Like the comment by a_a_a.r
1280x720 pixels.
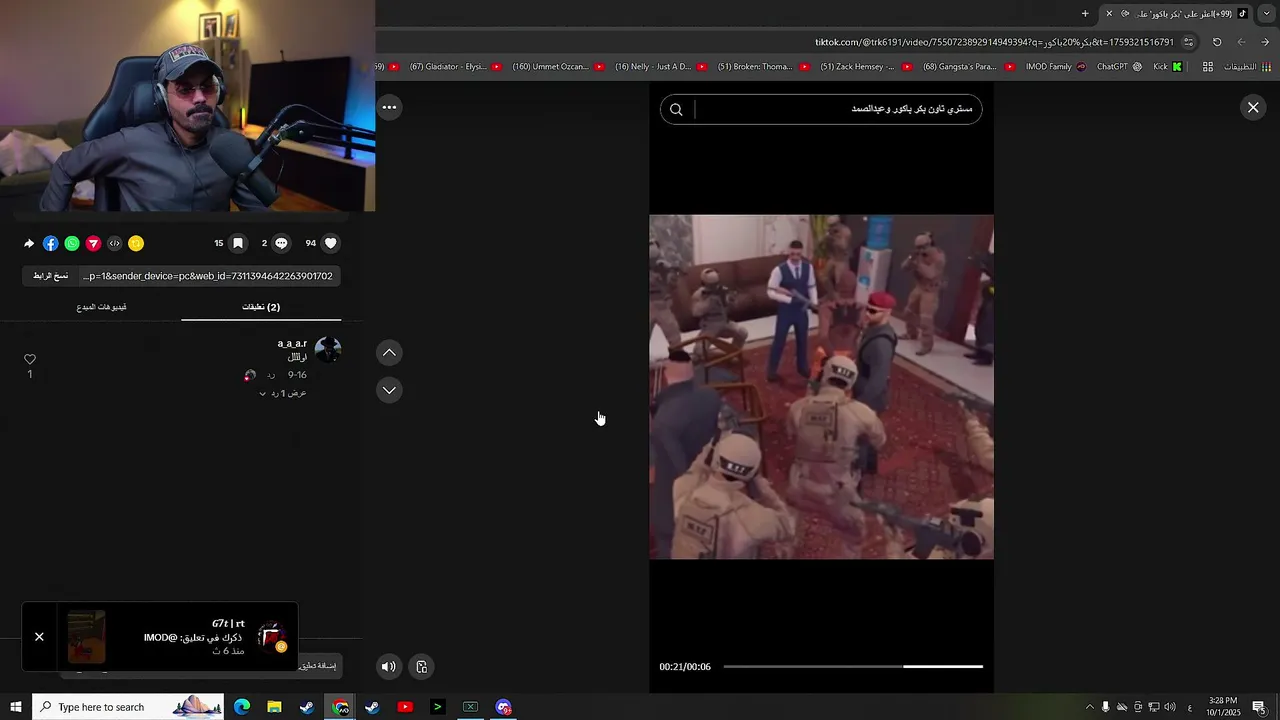30,359
